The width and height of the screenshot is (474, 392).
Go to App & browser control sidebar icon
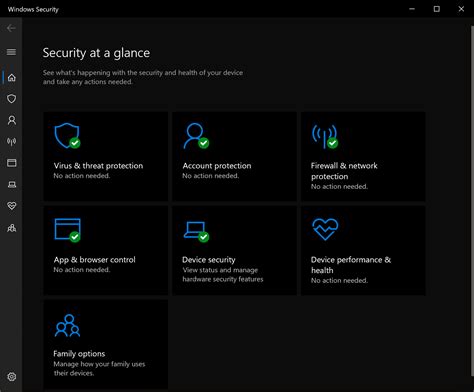(12, 163)
